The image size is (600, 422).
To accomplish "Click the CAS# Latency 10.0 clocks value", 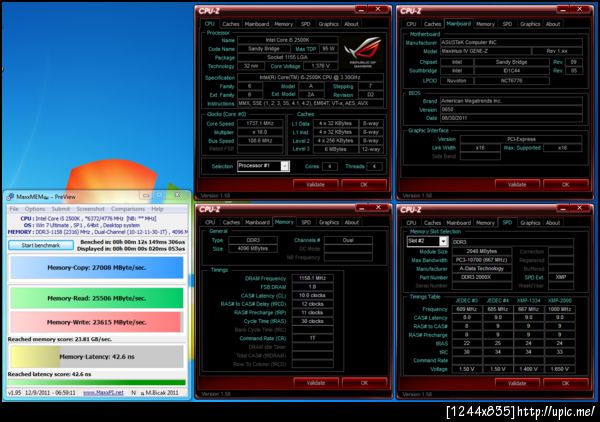I will (x=312, y=295).
